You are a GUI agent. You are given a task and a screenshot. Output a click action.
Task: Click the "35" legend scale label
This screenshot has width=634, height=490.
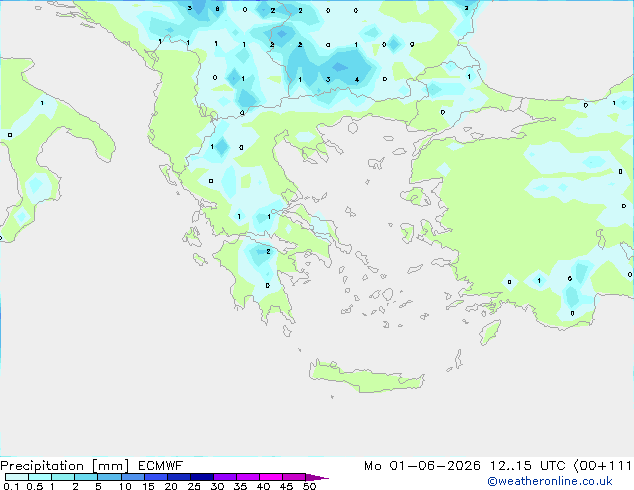(x=240, y=486)
